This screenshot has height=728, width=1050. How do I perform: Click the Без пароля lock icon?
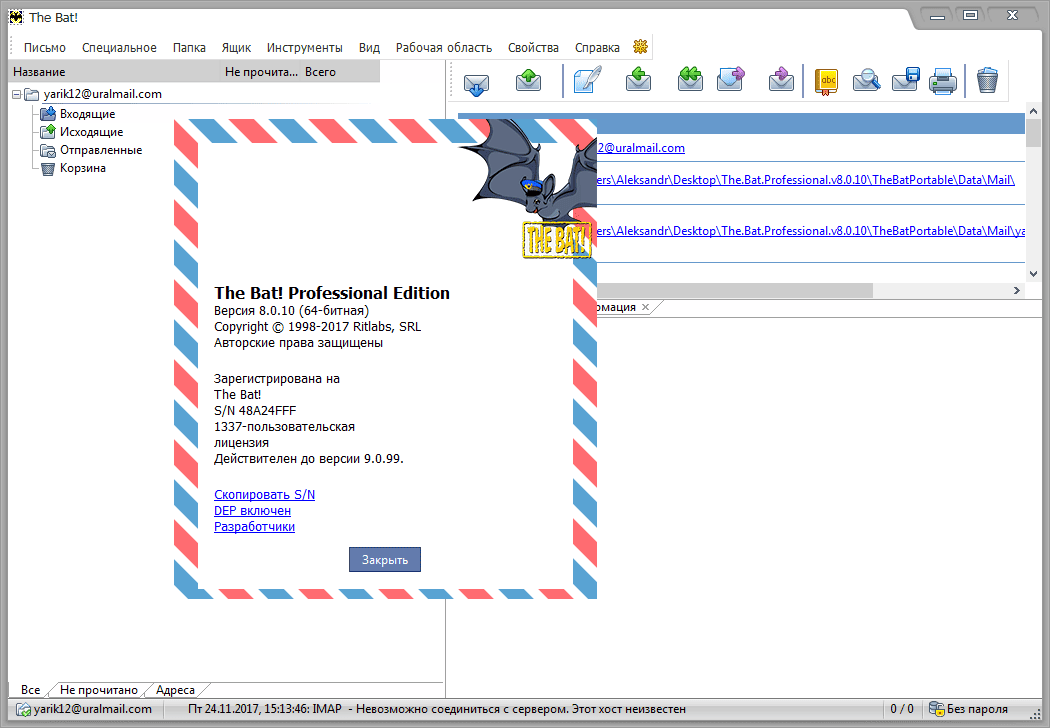coord(936,709)
